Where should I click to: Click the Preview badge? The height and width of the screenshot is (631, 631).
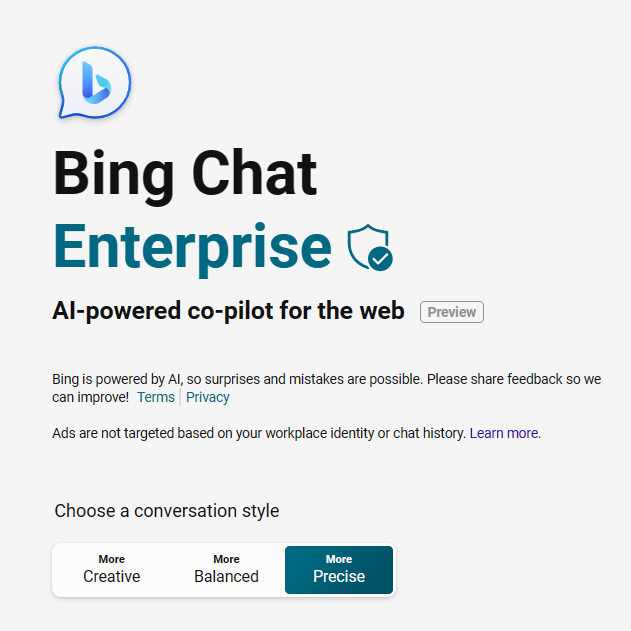[452, 312]
